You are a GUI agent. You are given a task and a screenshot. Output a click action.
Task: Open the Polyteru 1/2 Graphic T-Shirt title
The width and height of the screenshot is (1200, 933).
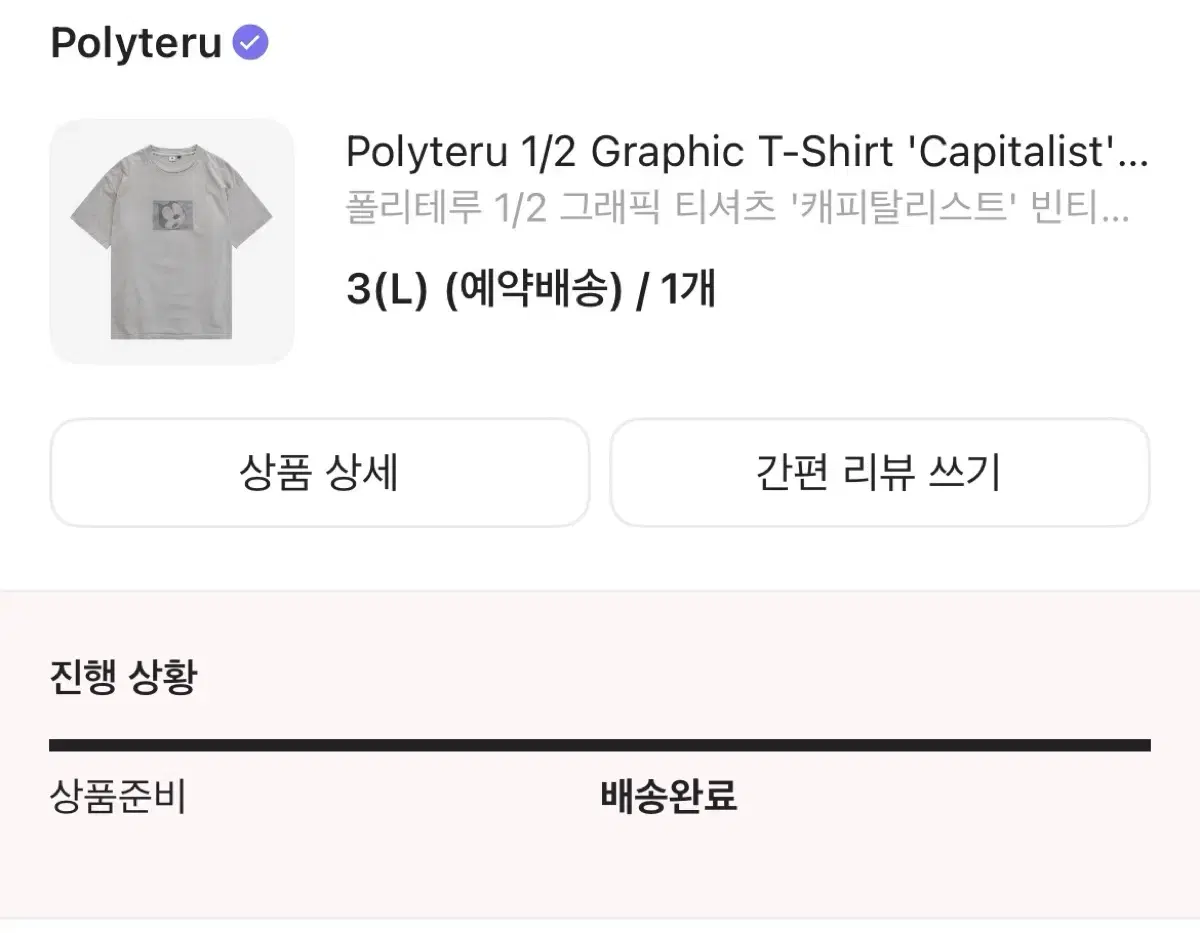click(746, 153)
